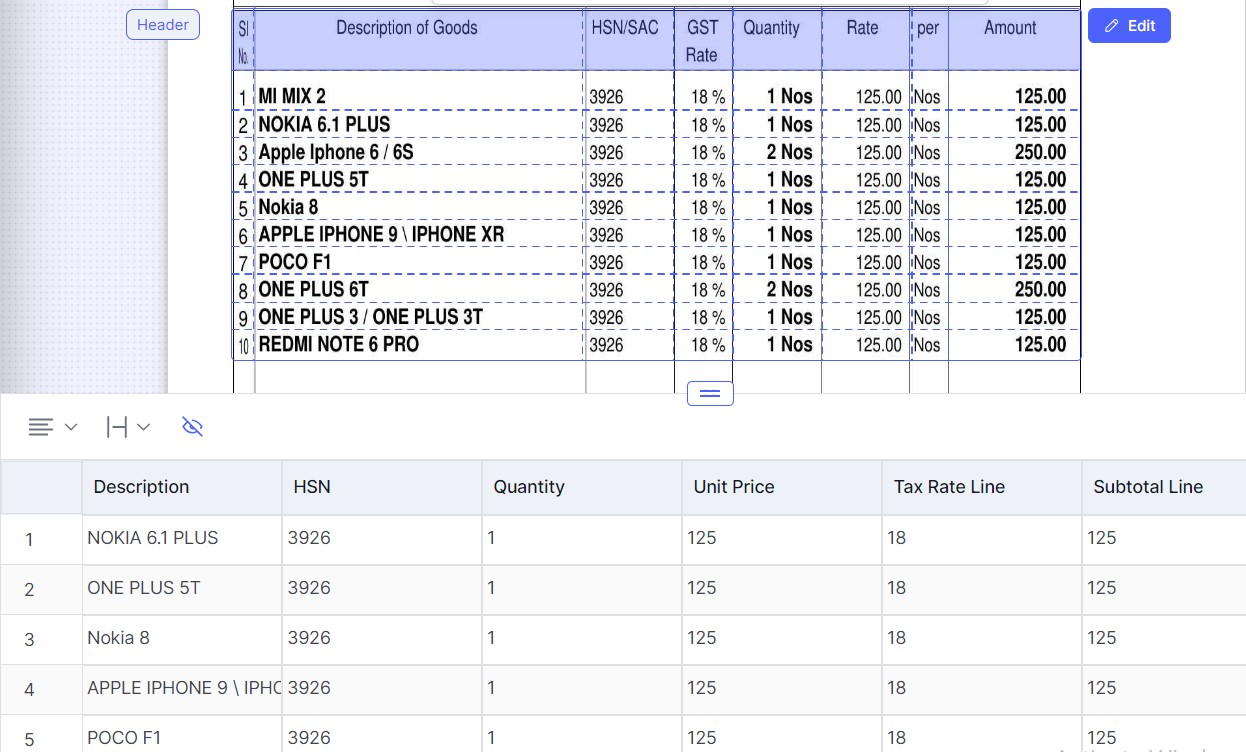Select the Description column header

(x=181, y=487)
